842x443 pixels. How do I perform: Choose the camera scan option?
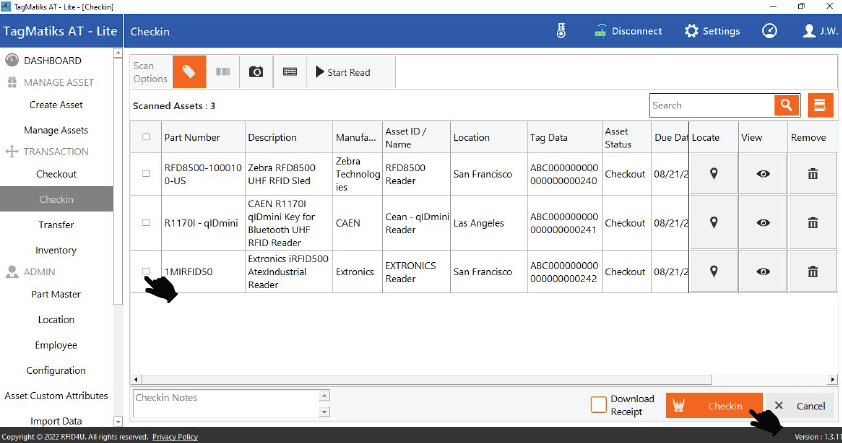click(256, 72)
